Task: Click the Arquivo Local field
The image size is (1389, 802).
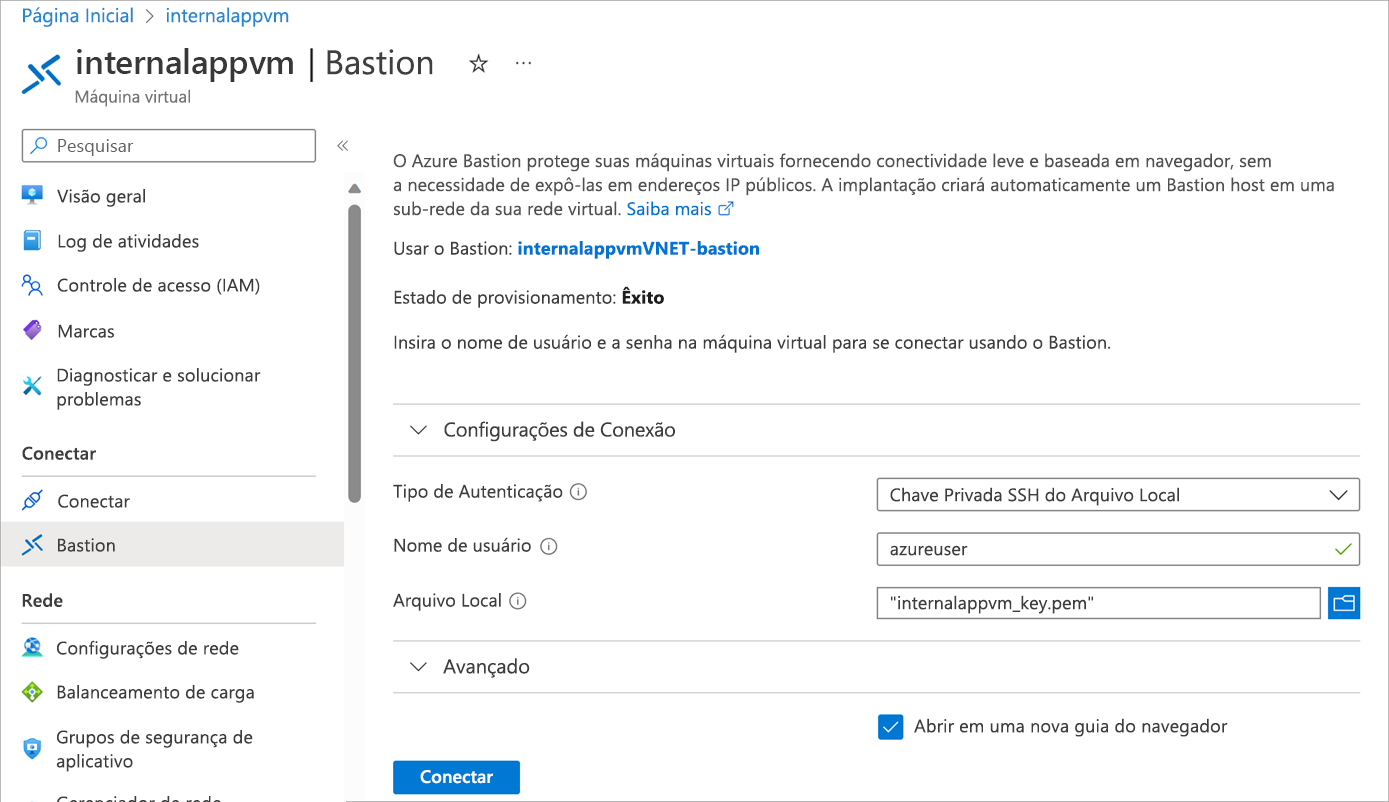Action: point(1099,603)
